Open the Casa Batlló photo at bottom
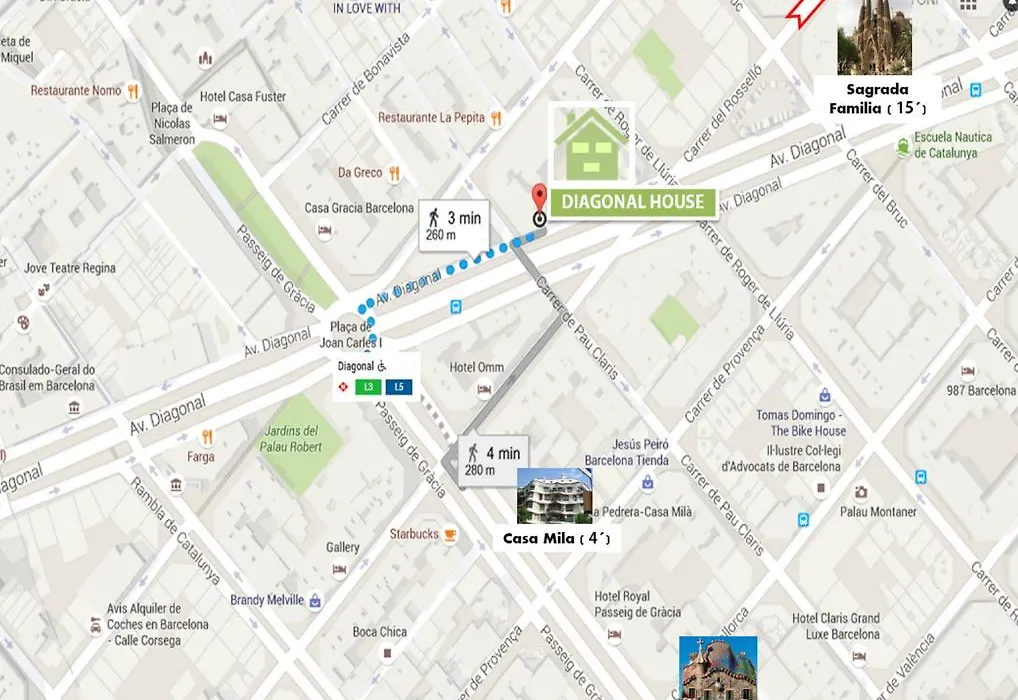This screenshot has height=700, width=1018. coord(717,668)
